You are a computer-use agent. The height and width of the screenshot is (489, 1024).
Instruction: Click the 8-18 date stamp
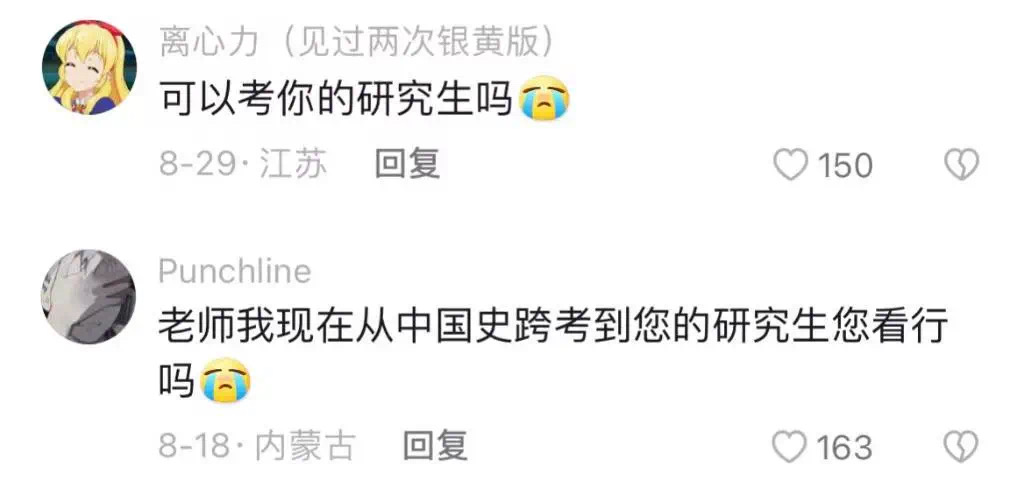[195, 447]
